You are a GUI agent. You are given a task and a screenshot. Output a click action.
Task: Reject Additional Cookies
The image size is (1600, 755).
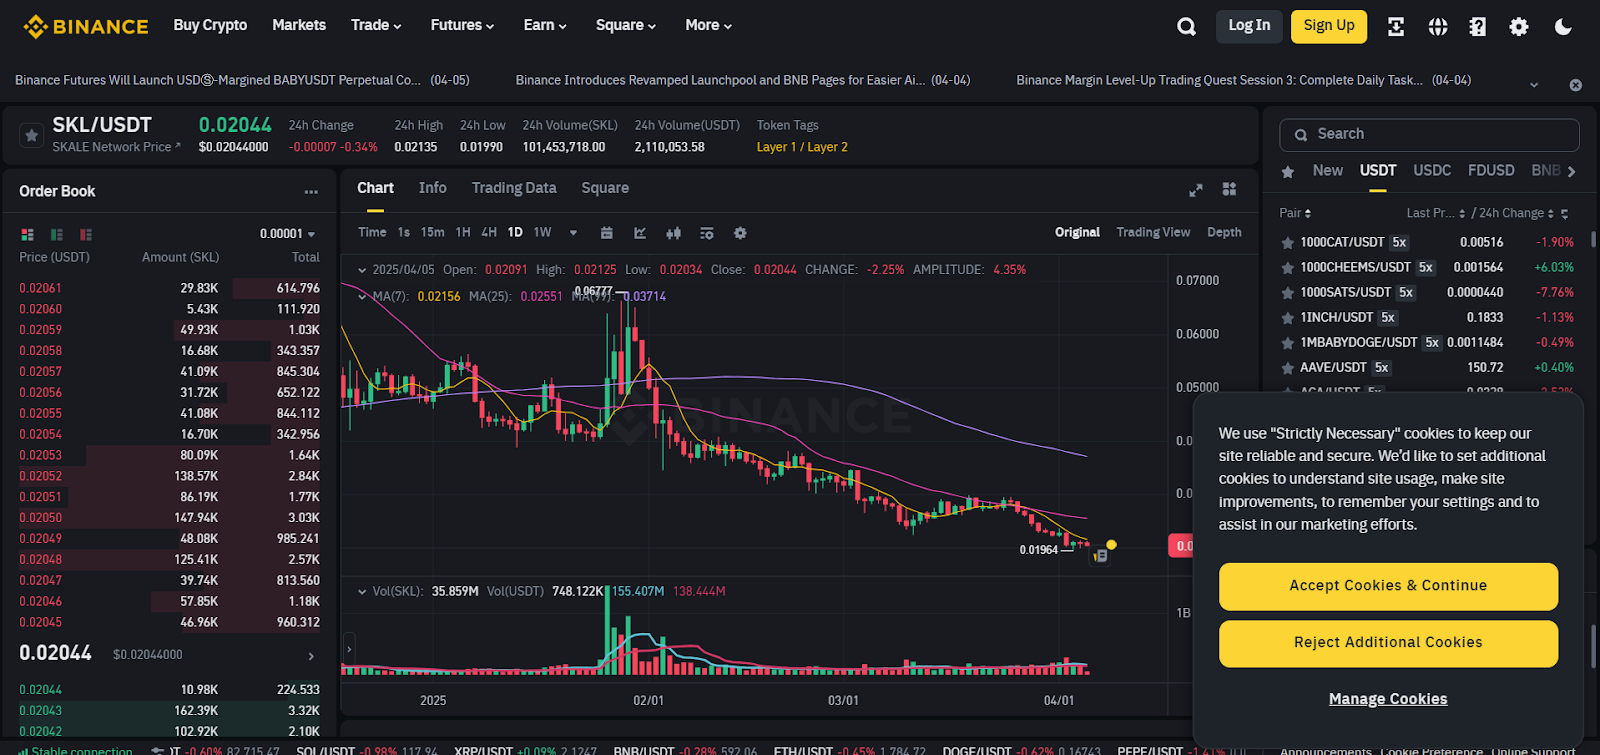[1388, 643]
